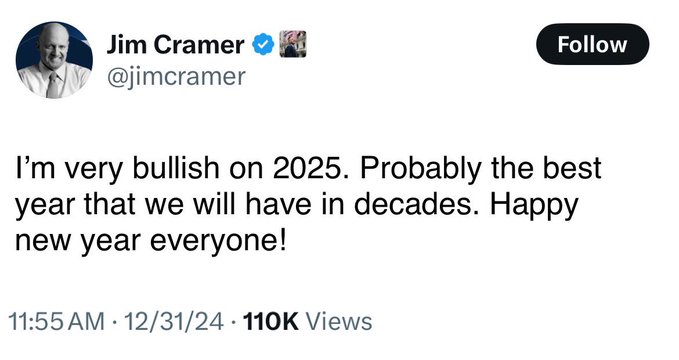
Task: Follow Jim Cramer with the Follow button
Action: point(592,44)
